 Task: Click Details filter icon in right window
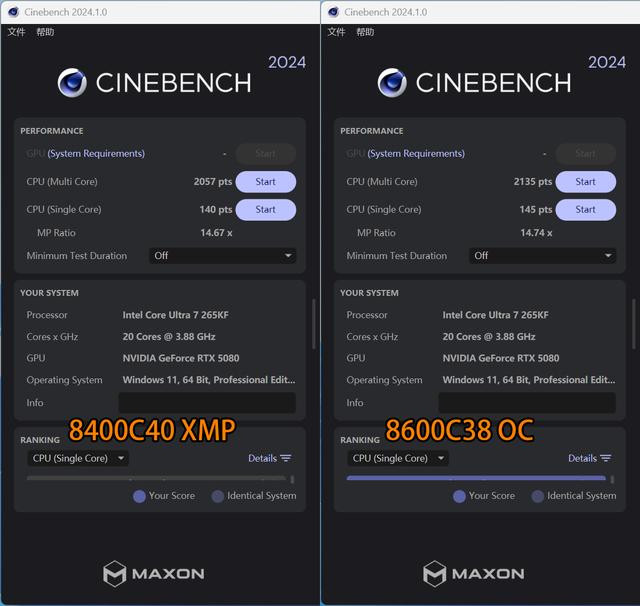click(606, 458)
